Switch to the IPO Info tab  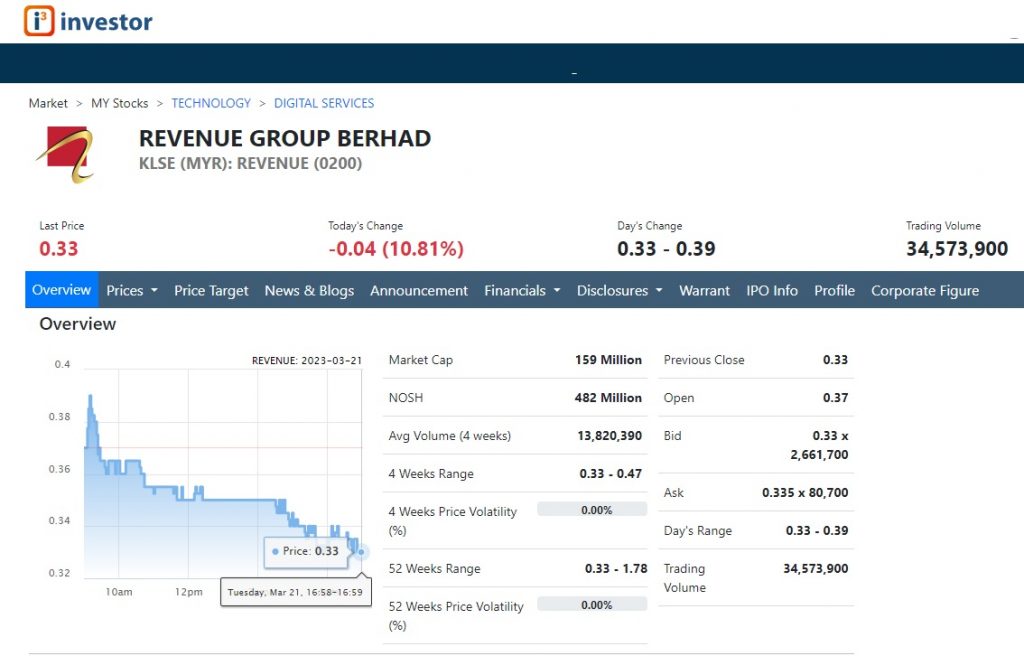click(772, 290)
